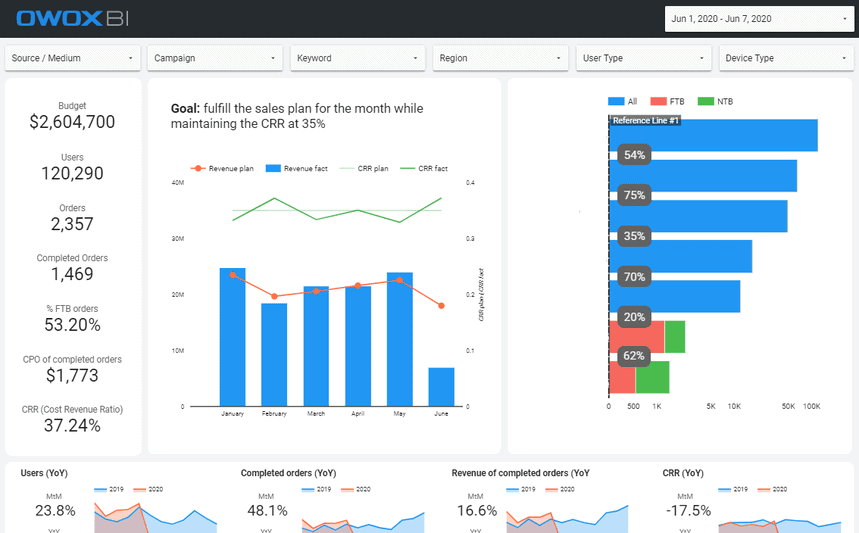Screen dimensions: 859x533
Task: Click 2019 legend in Users (YoY) chart
Action: coord(109,489)
